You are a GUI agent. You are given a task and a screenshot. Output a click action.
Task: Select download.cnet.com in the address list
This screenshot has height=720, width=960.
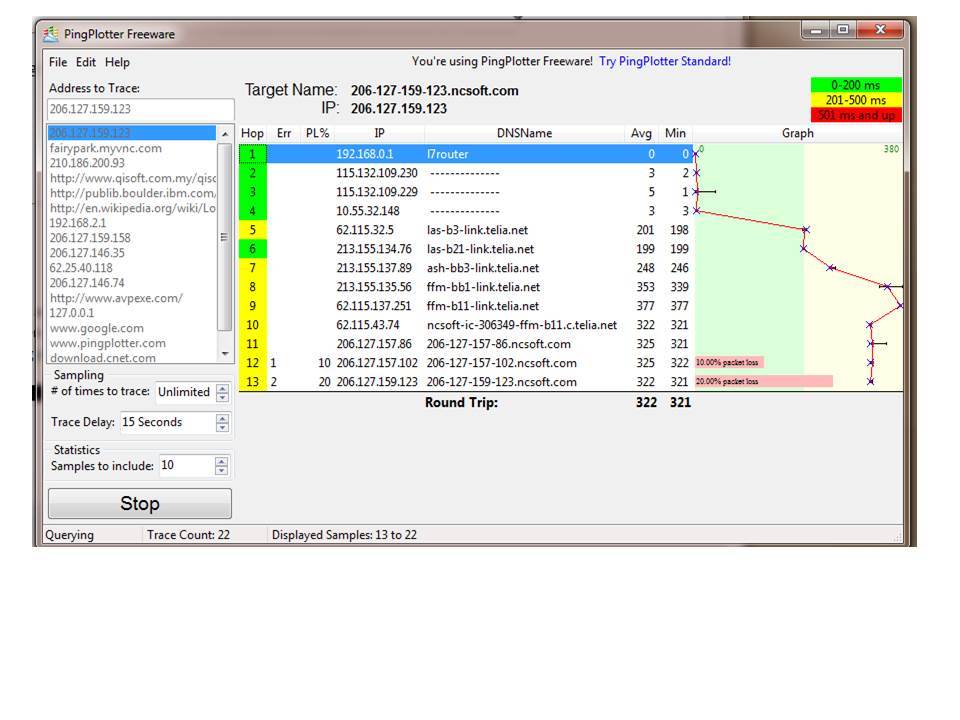coord(132,358)
